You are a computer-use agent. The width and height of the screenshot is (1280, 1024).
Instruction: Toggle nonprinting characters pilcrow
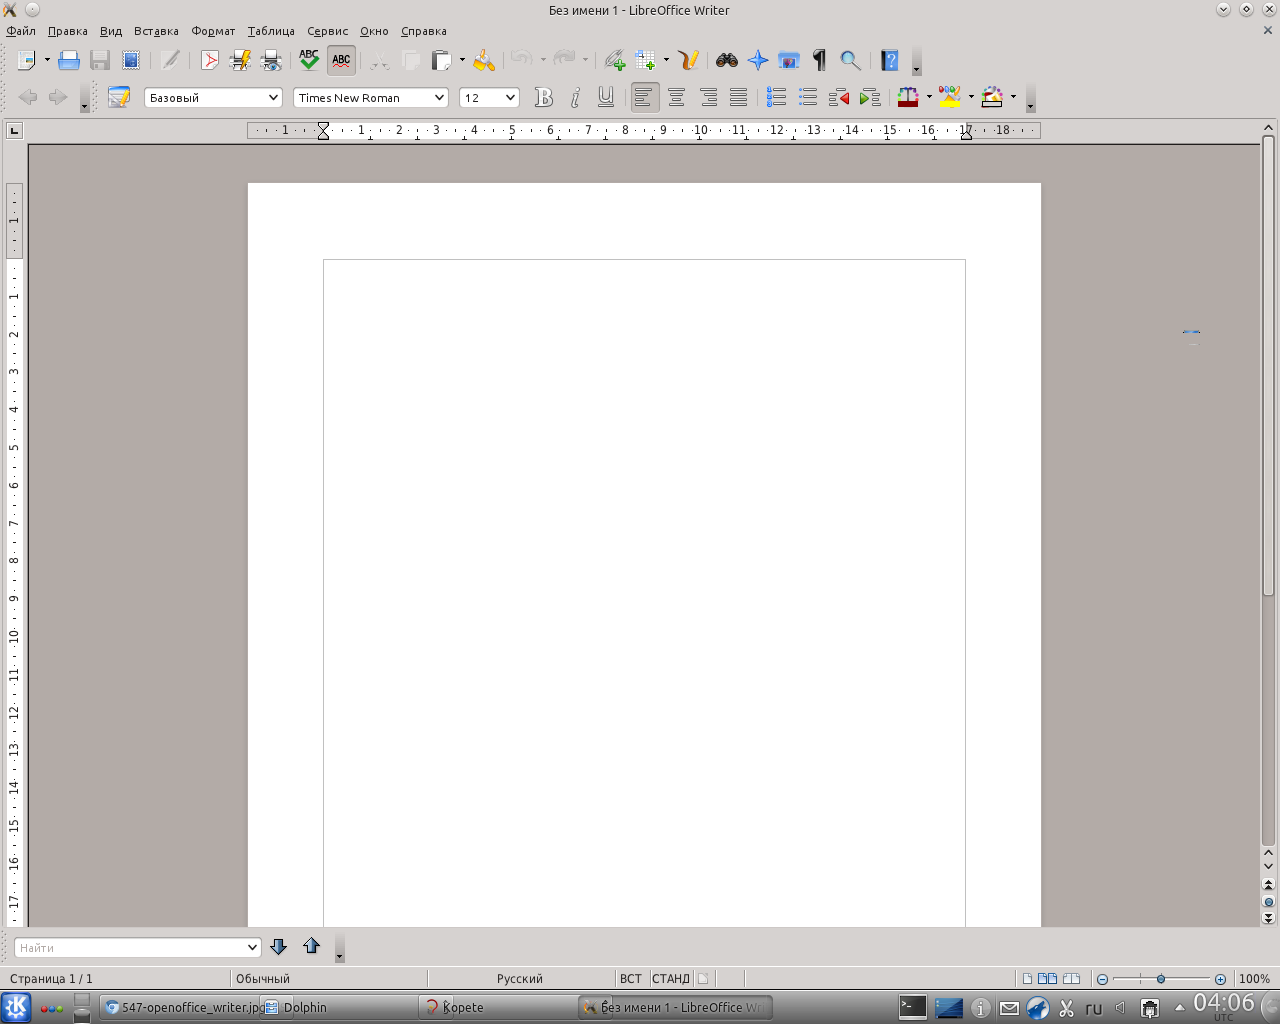click(820, 60)
